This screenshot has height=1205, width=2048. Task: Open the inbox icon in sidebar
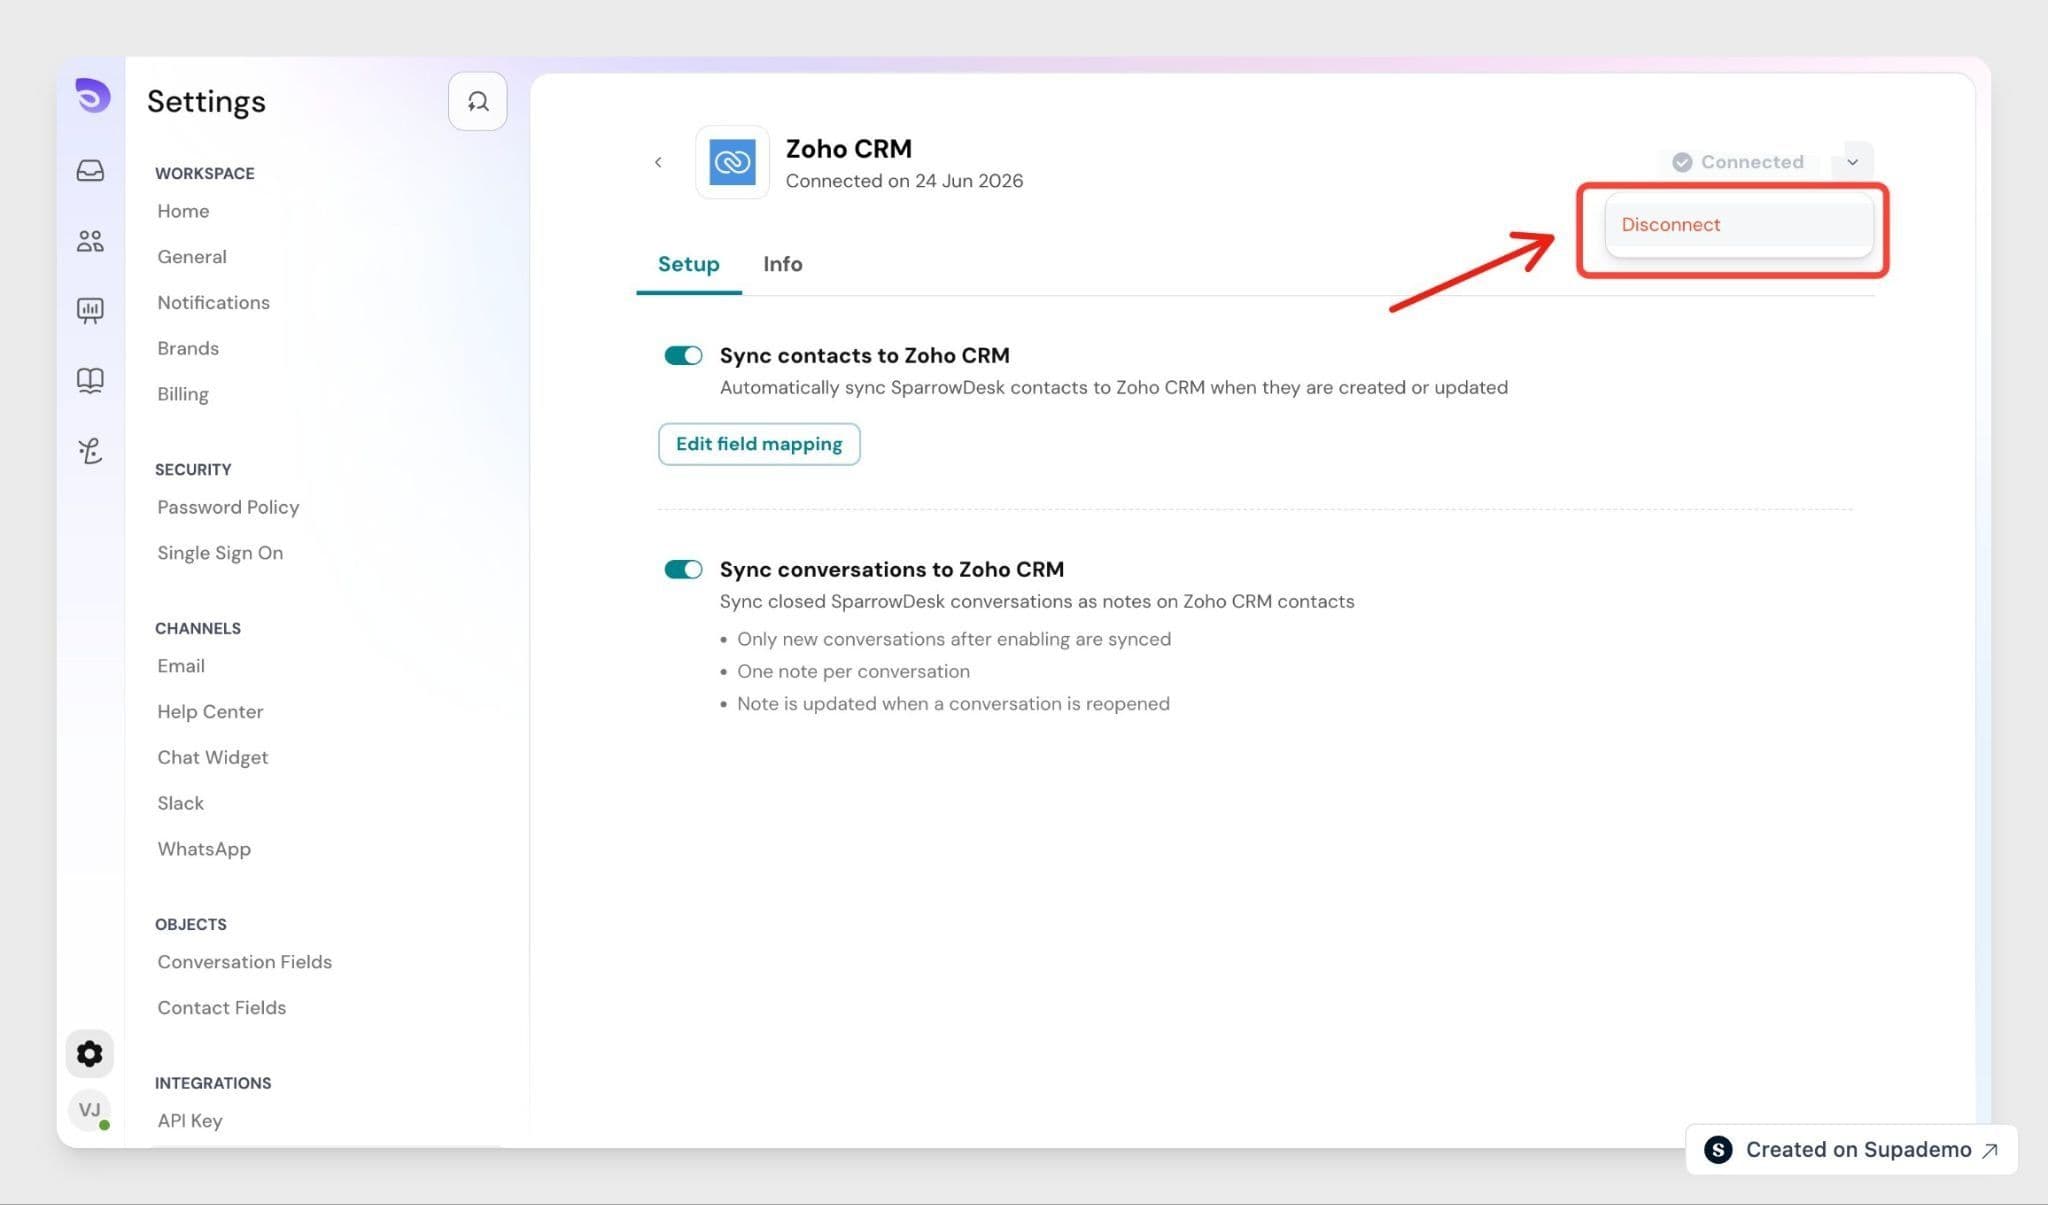pyautogui.click(x=90, y=170)
